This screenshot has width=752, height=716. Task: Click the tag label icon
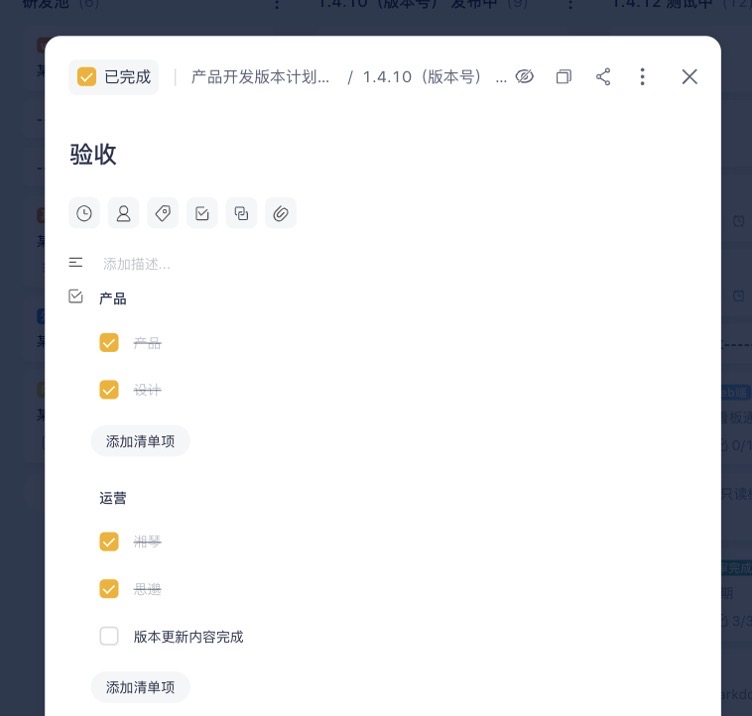[163, 213]
